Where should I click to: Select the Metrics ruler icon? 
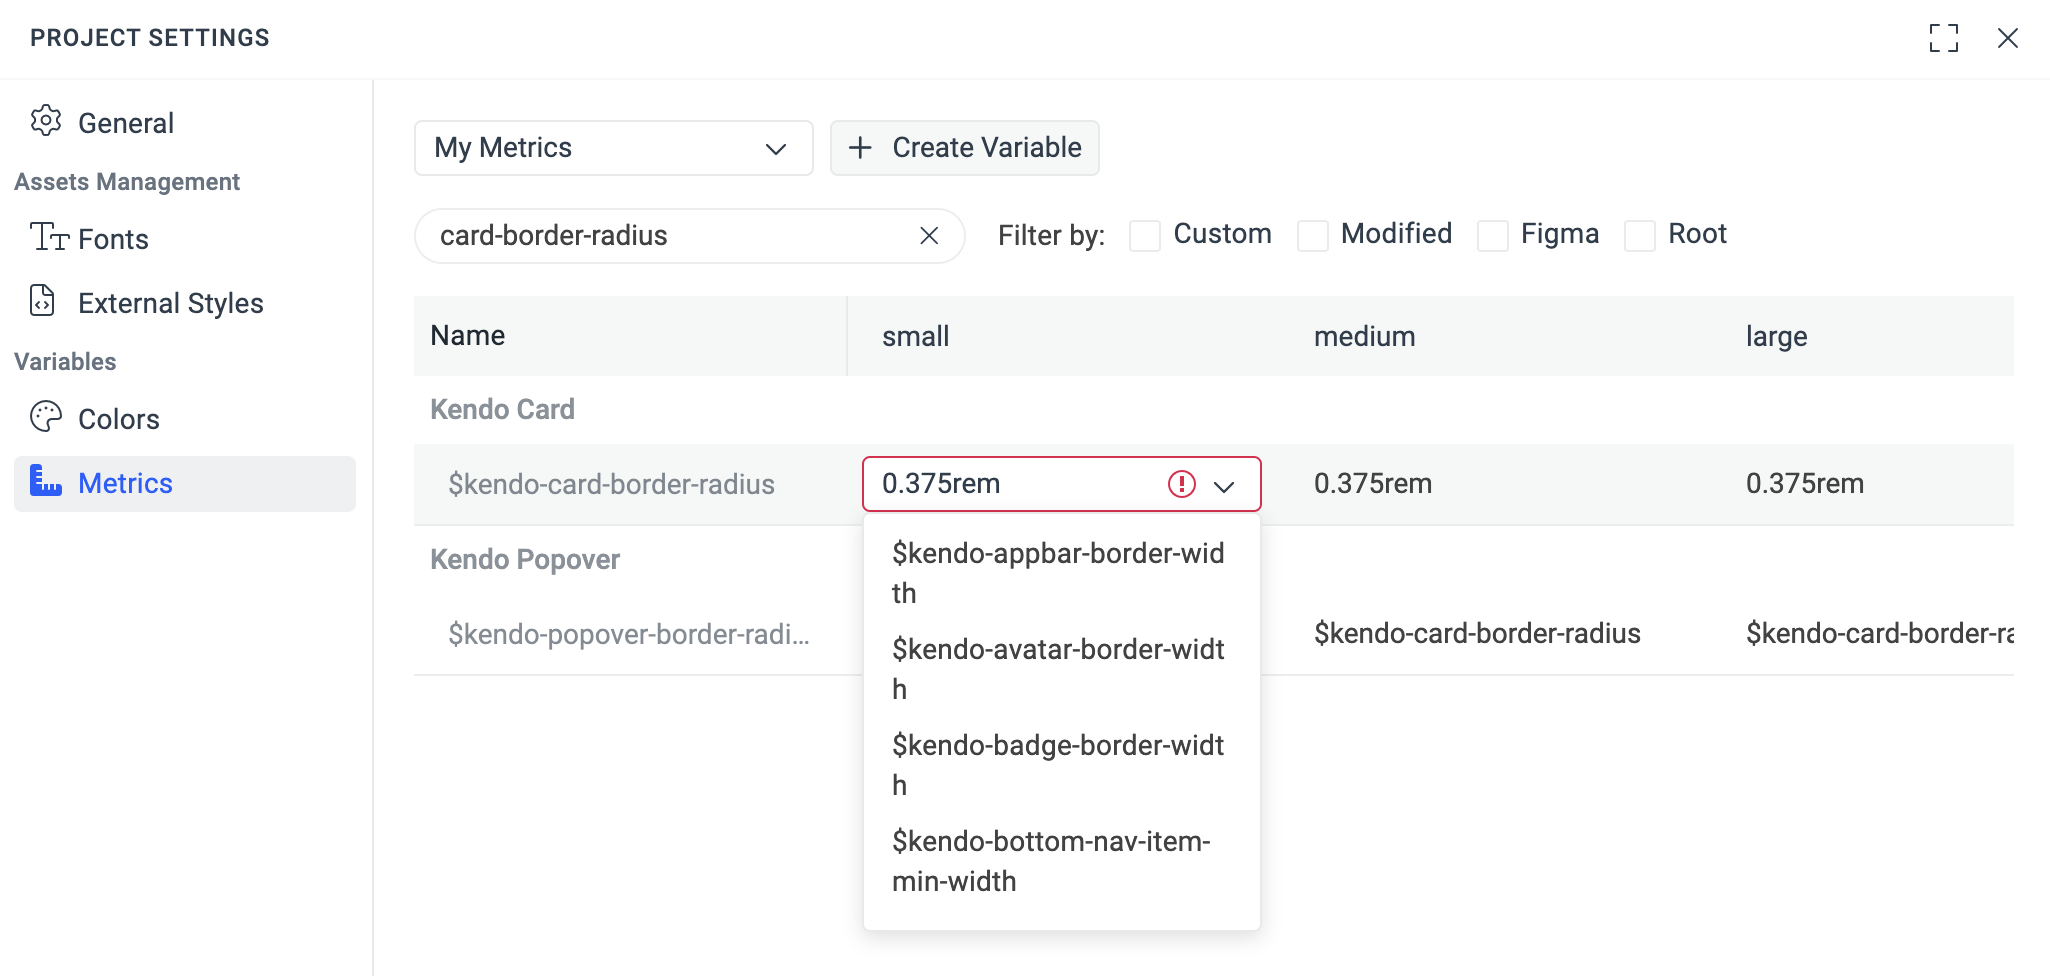(43, 483)
